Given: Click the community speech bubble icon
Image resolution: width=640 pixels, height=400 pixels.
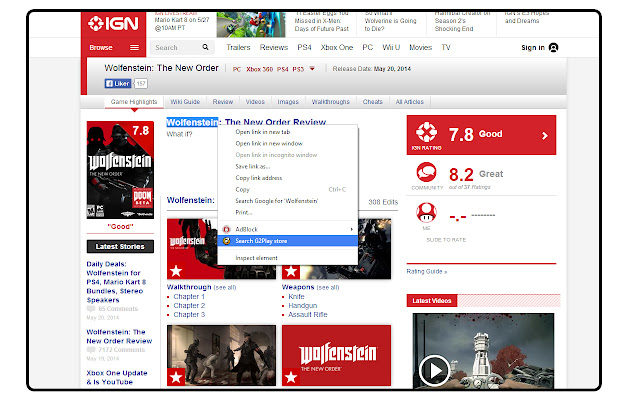Looking at the screenshot, I should [x=426, y=172].
